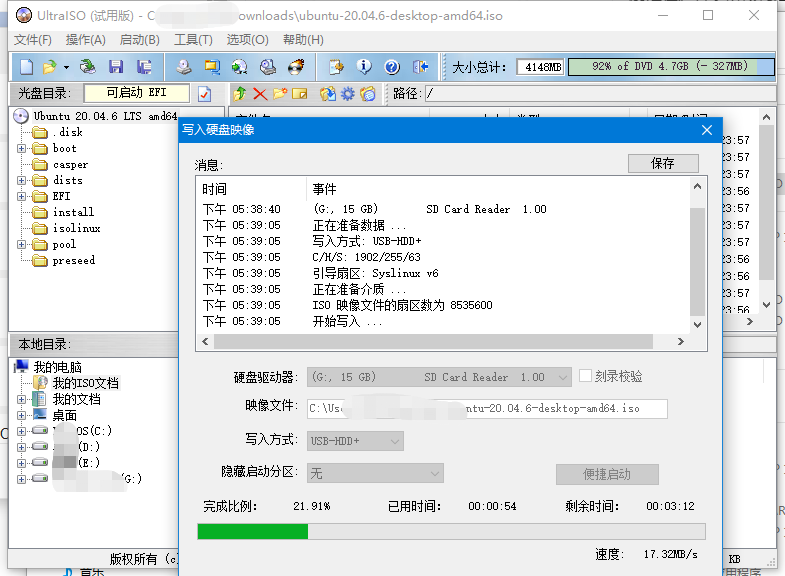This screenshot has width=785, height=576.
Task: Click the Add Files toolbar icon
Action: (x=336, y=67)
